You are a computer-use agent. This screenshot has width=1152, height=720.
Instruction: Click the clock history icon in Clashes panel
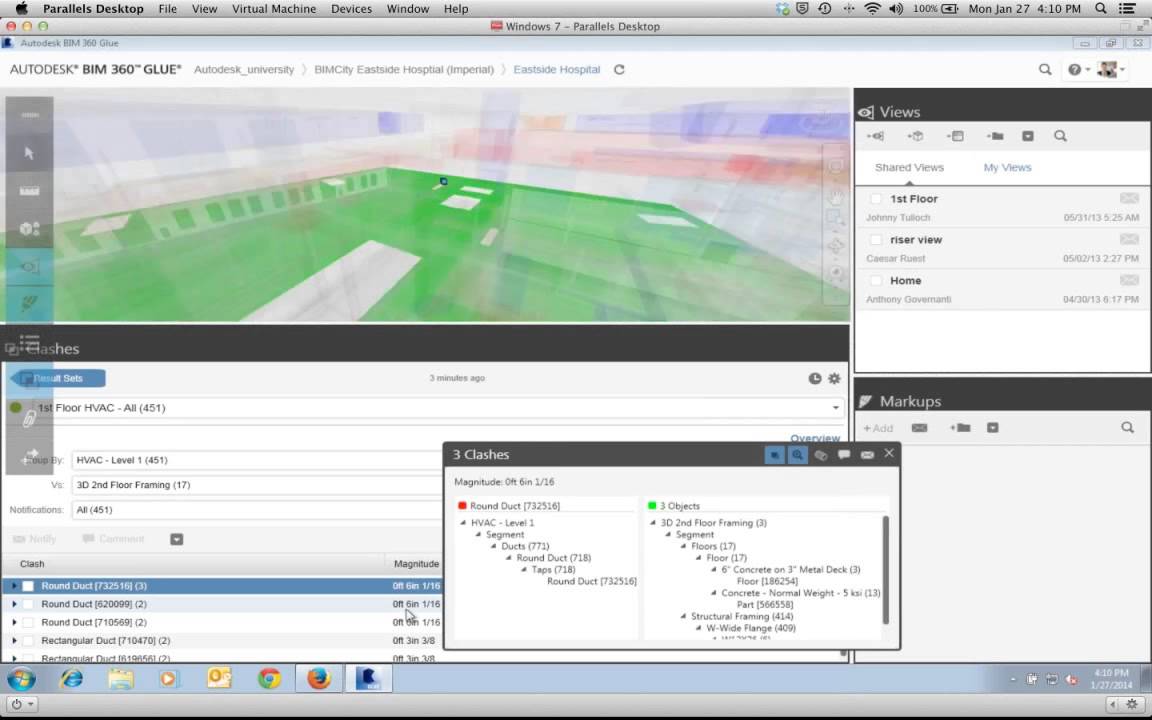pyautogui.click(x=814, y=378)
